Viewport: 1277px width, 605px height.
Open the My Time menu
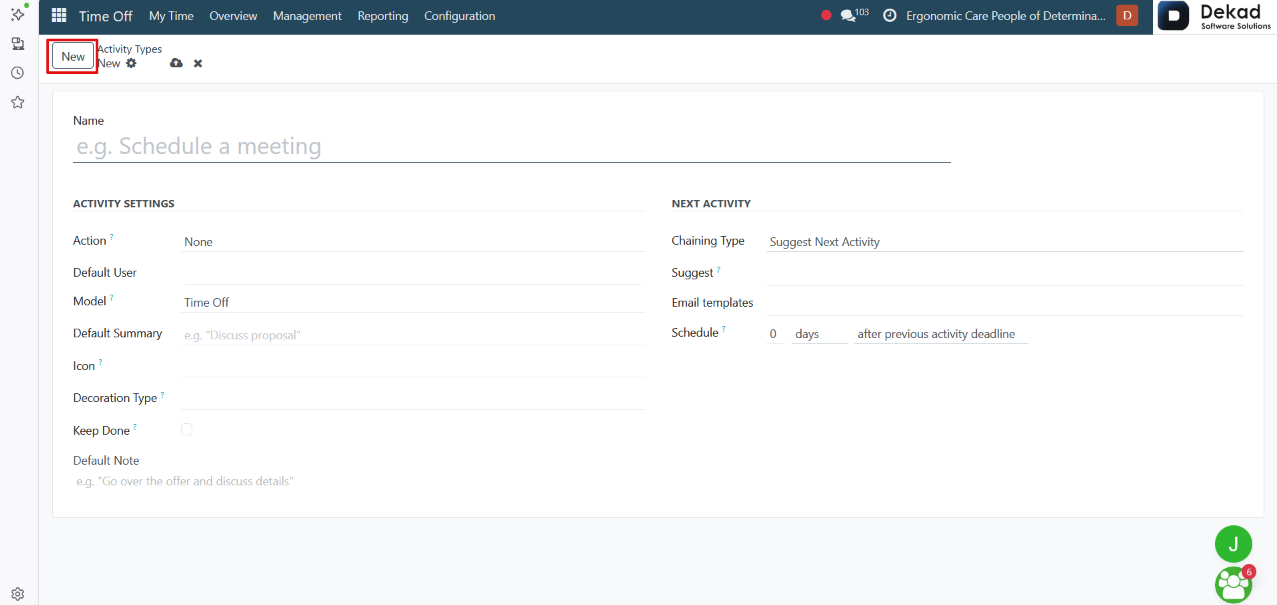(171, 16)
